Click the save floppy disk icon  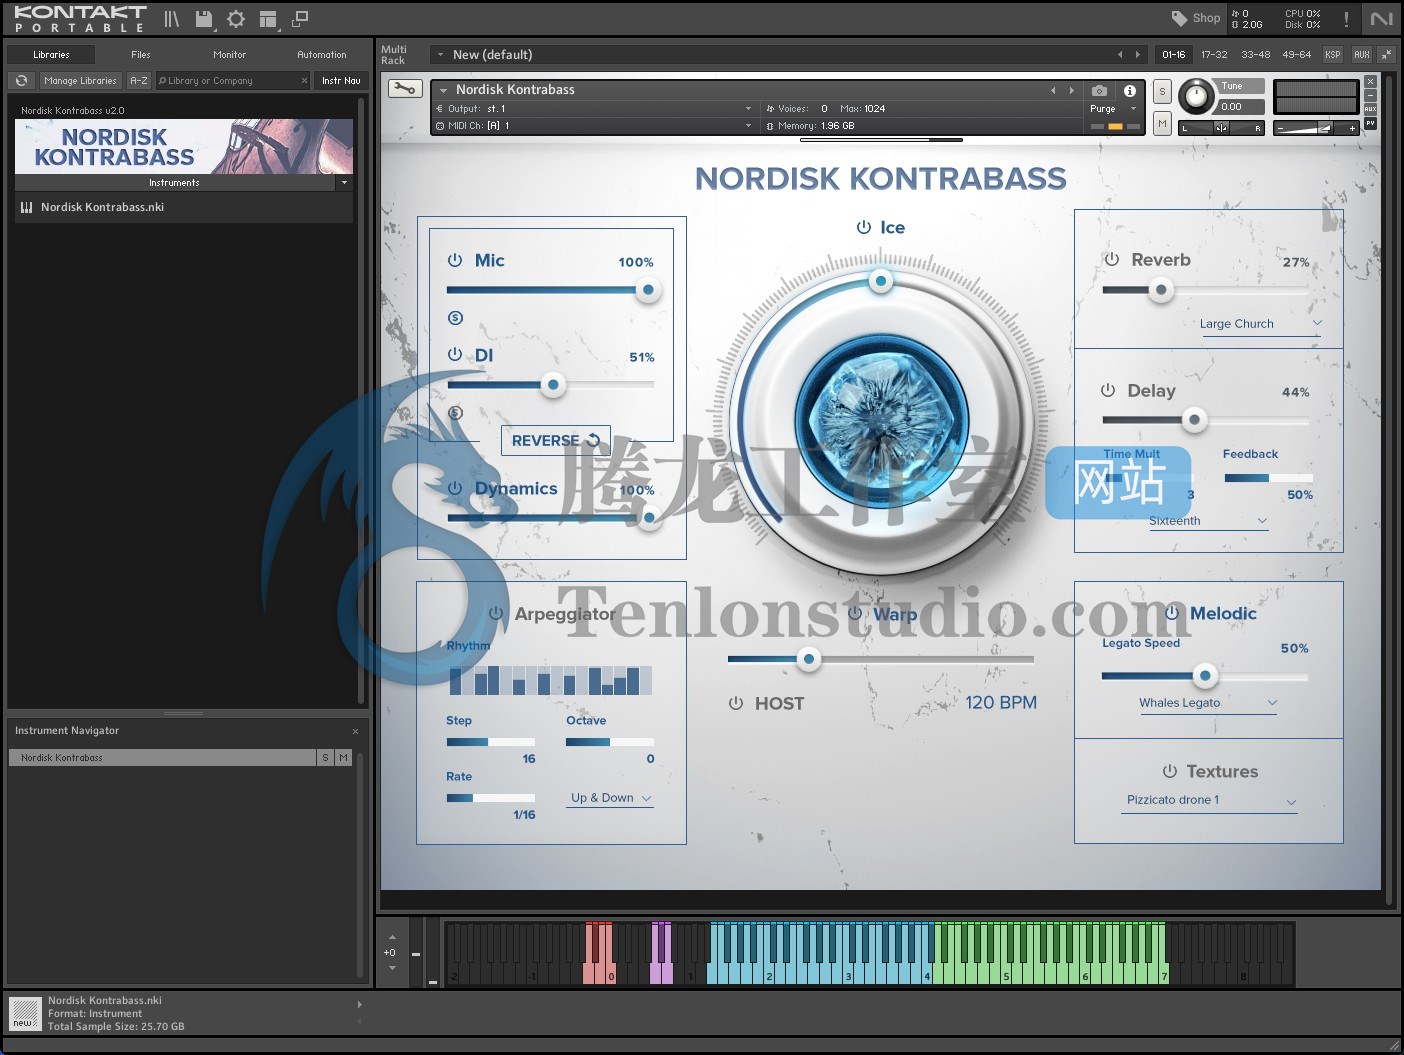[204, 19]
